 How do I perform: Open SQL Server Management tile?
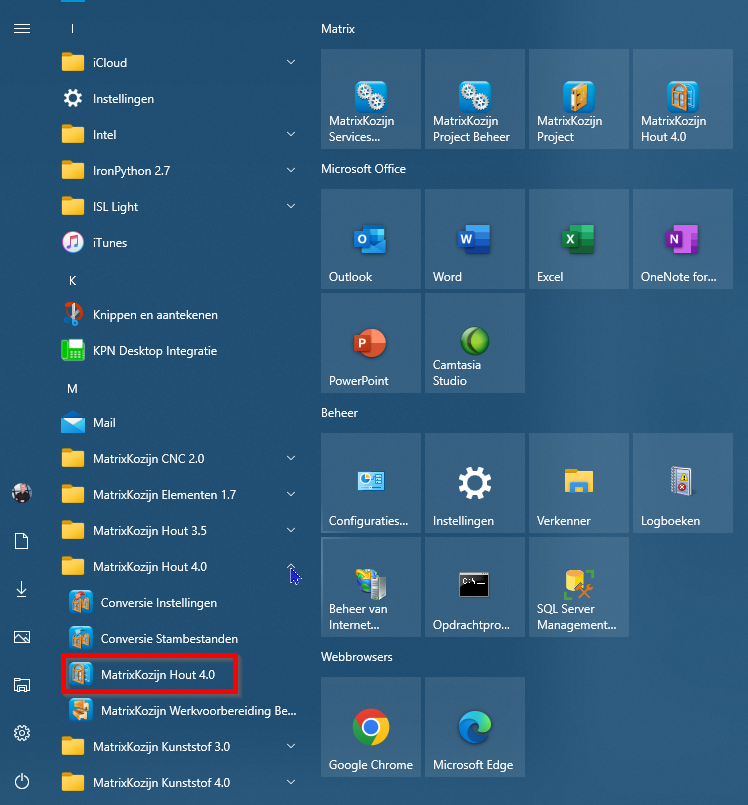(578, 587)
